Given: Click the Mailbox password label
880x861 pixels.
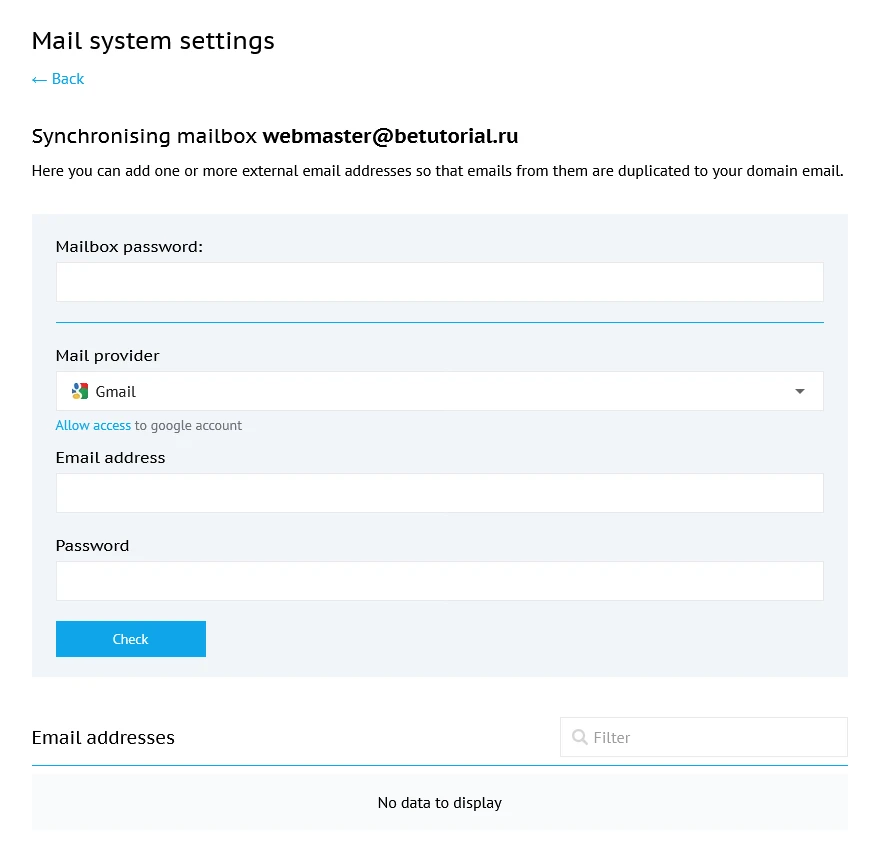Looking at the screenshot, I should click(129, 246).
